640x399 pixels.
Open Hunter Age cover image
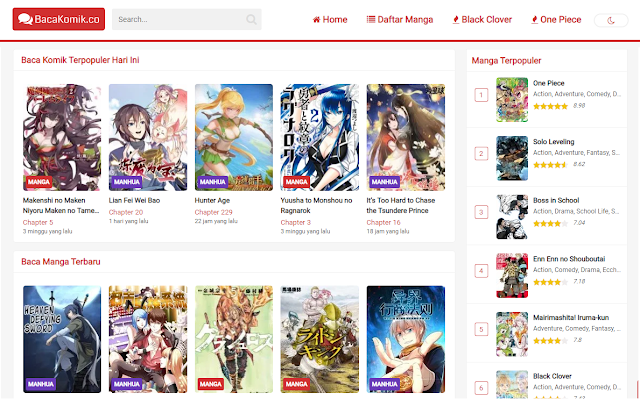tap(234, 137)
